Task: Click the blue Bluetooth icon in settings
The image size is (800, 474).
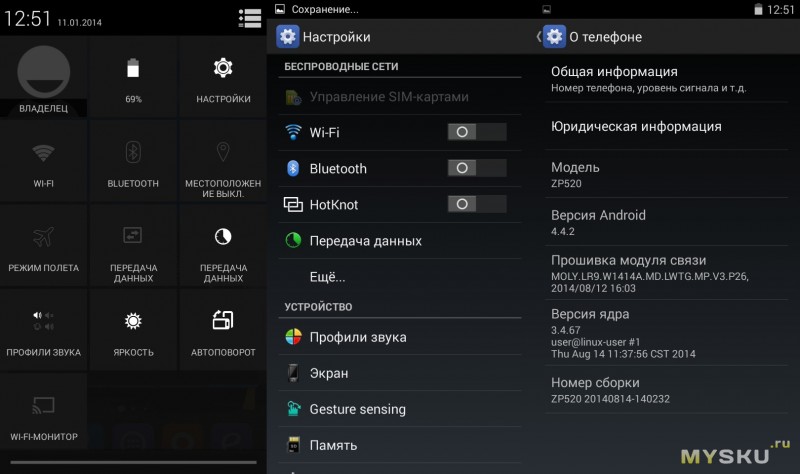Action: click(293, 168)
